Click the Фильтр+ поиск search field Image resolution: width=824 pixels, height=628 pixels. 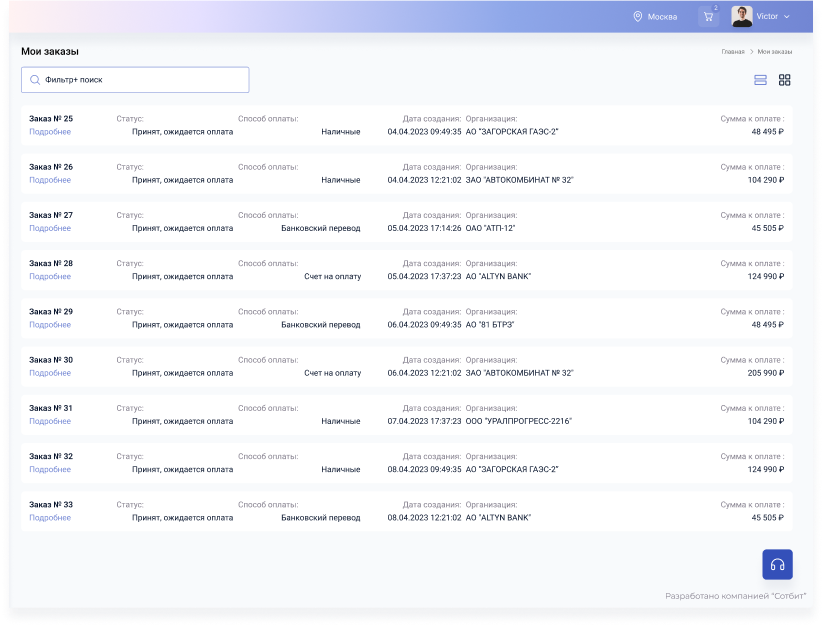[x=140, y=80]
